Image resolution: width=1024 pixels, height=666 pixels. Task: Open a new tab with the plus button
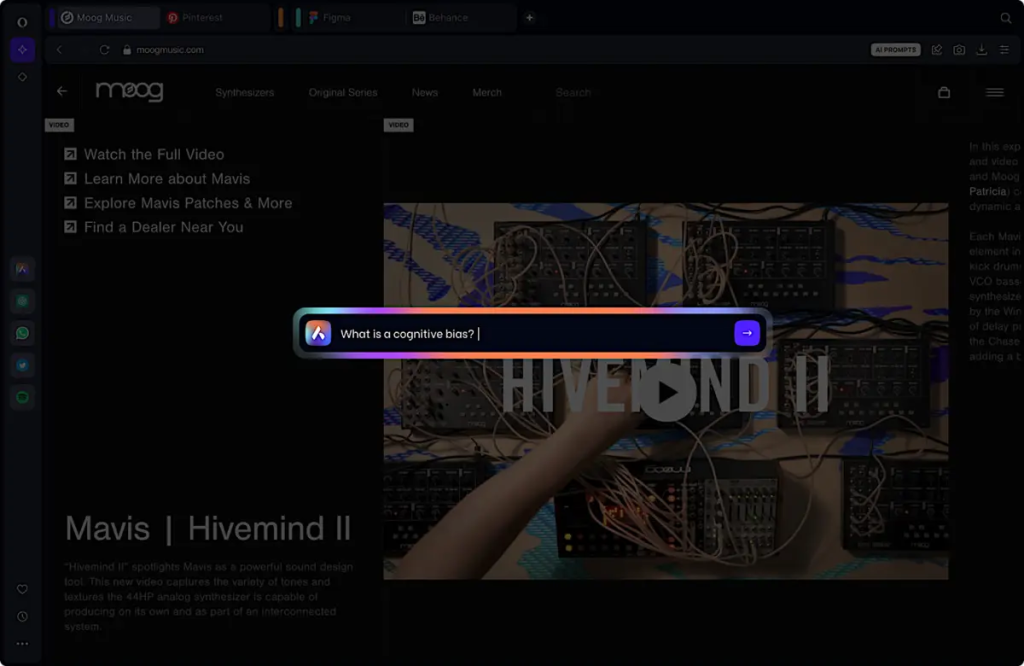point(530,18)
